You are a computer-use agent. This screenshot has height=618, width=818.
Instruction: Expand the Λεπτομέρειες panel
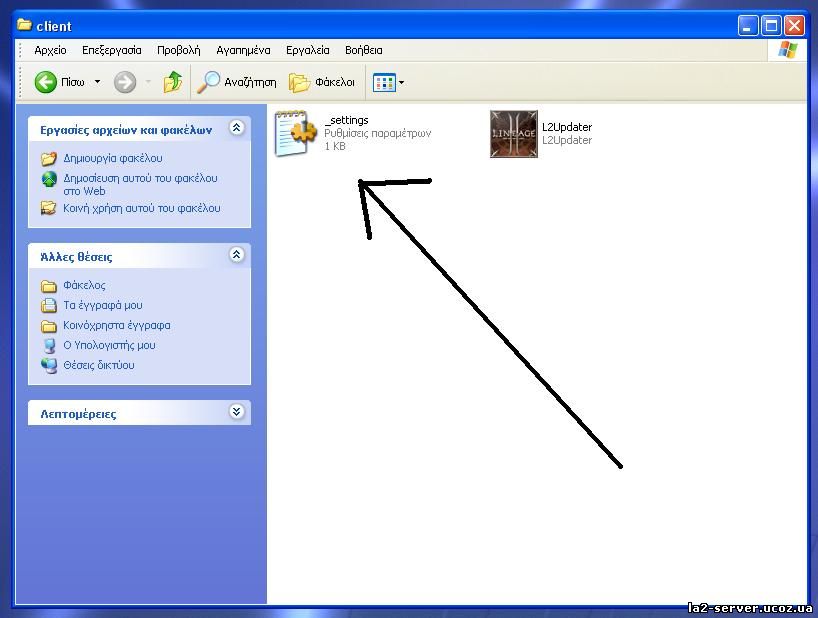[236, 411]
